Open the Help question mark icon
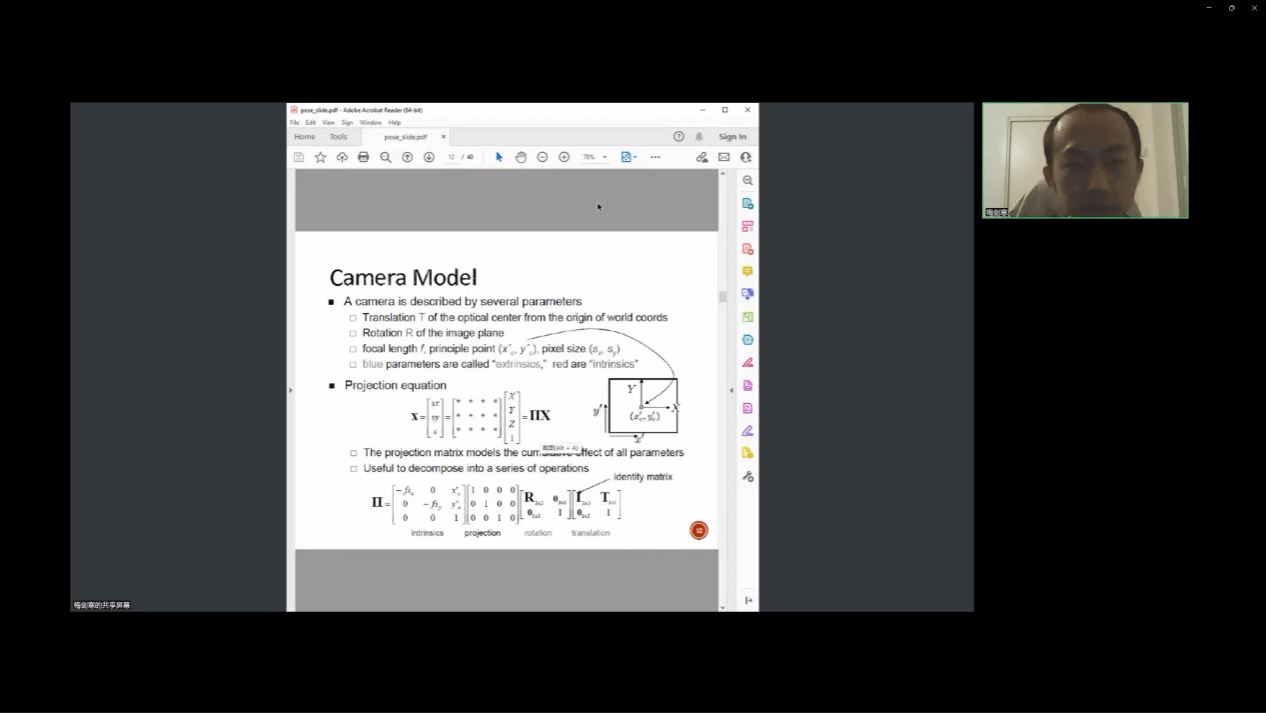This screenshot has width=1266, height=713. (679, 136)
